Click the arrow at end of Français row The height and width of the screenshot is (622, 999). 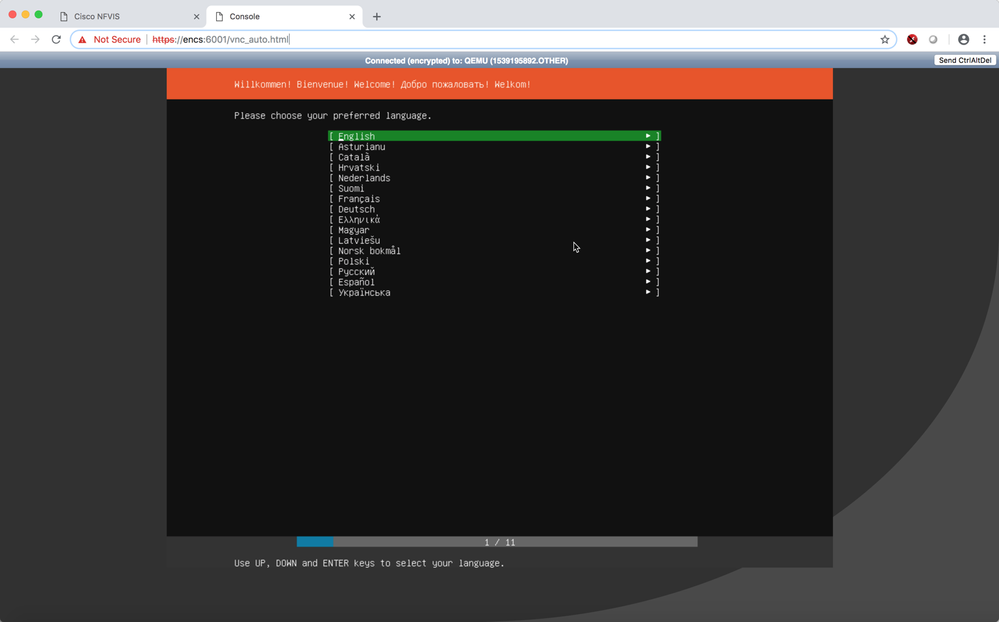tap(648, 199)
